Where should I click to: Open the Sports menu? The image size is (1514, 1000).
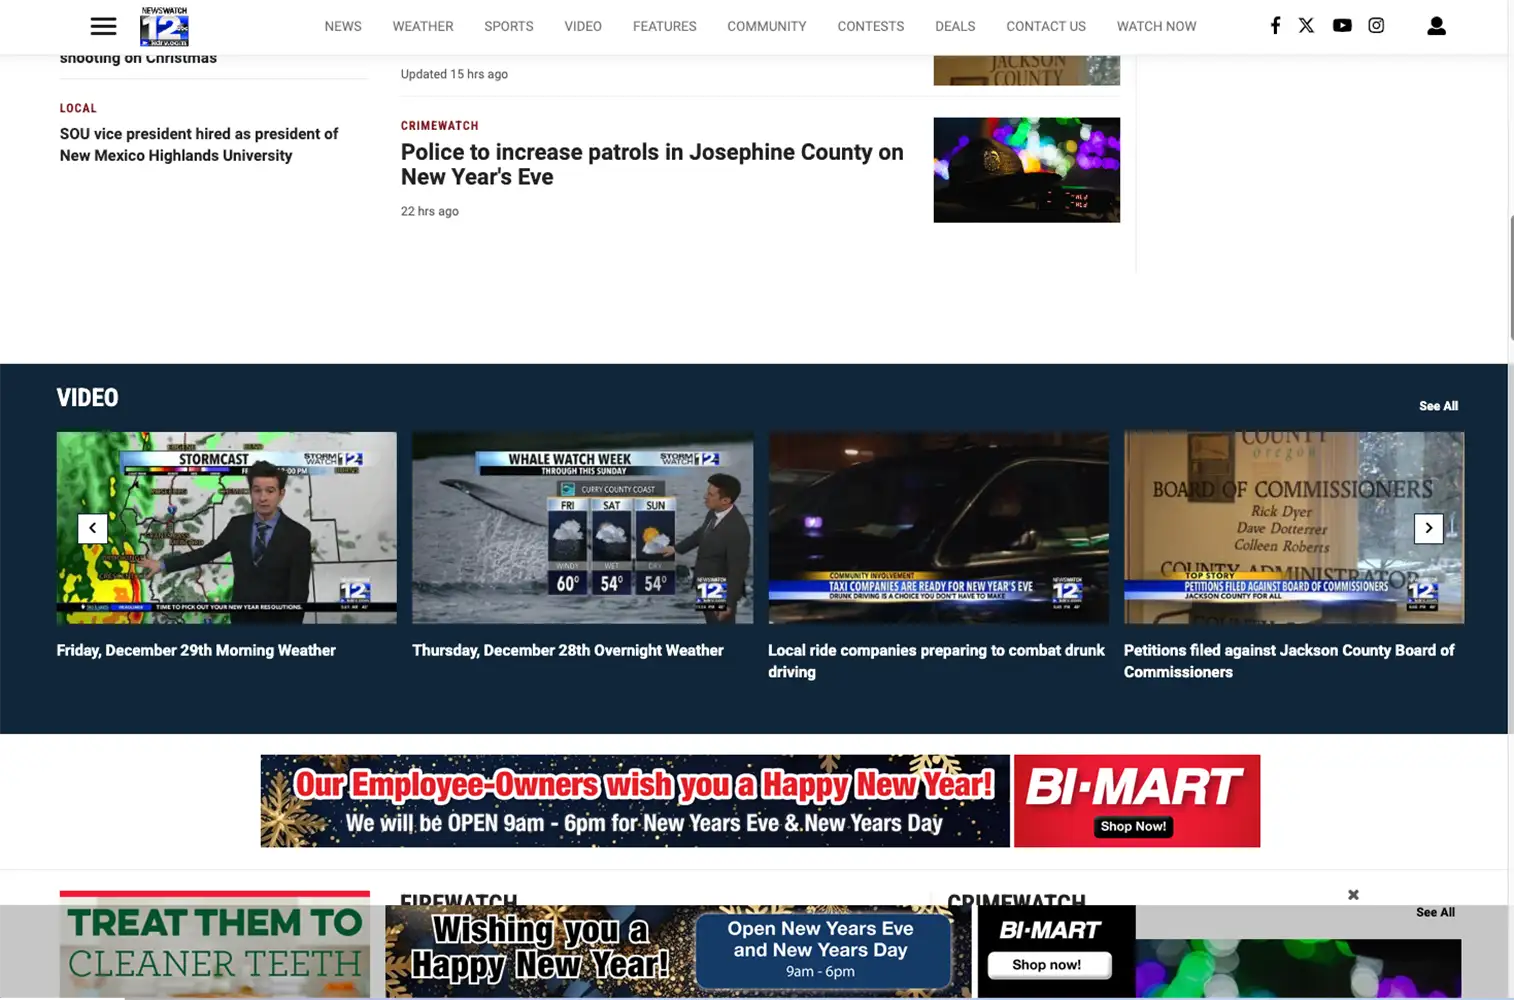[x=509, y=26]
